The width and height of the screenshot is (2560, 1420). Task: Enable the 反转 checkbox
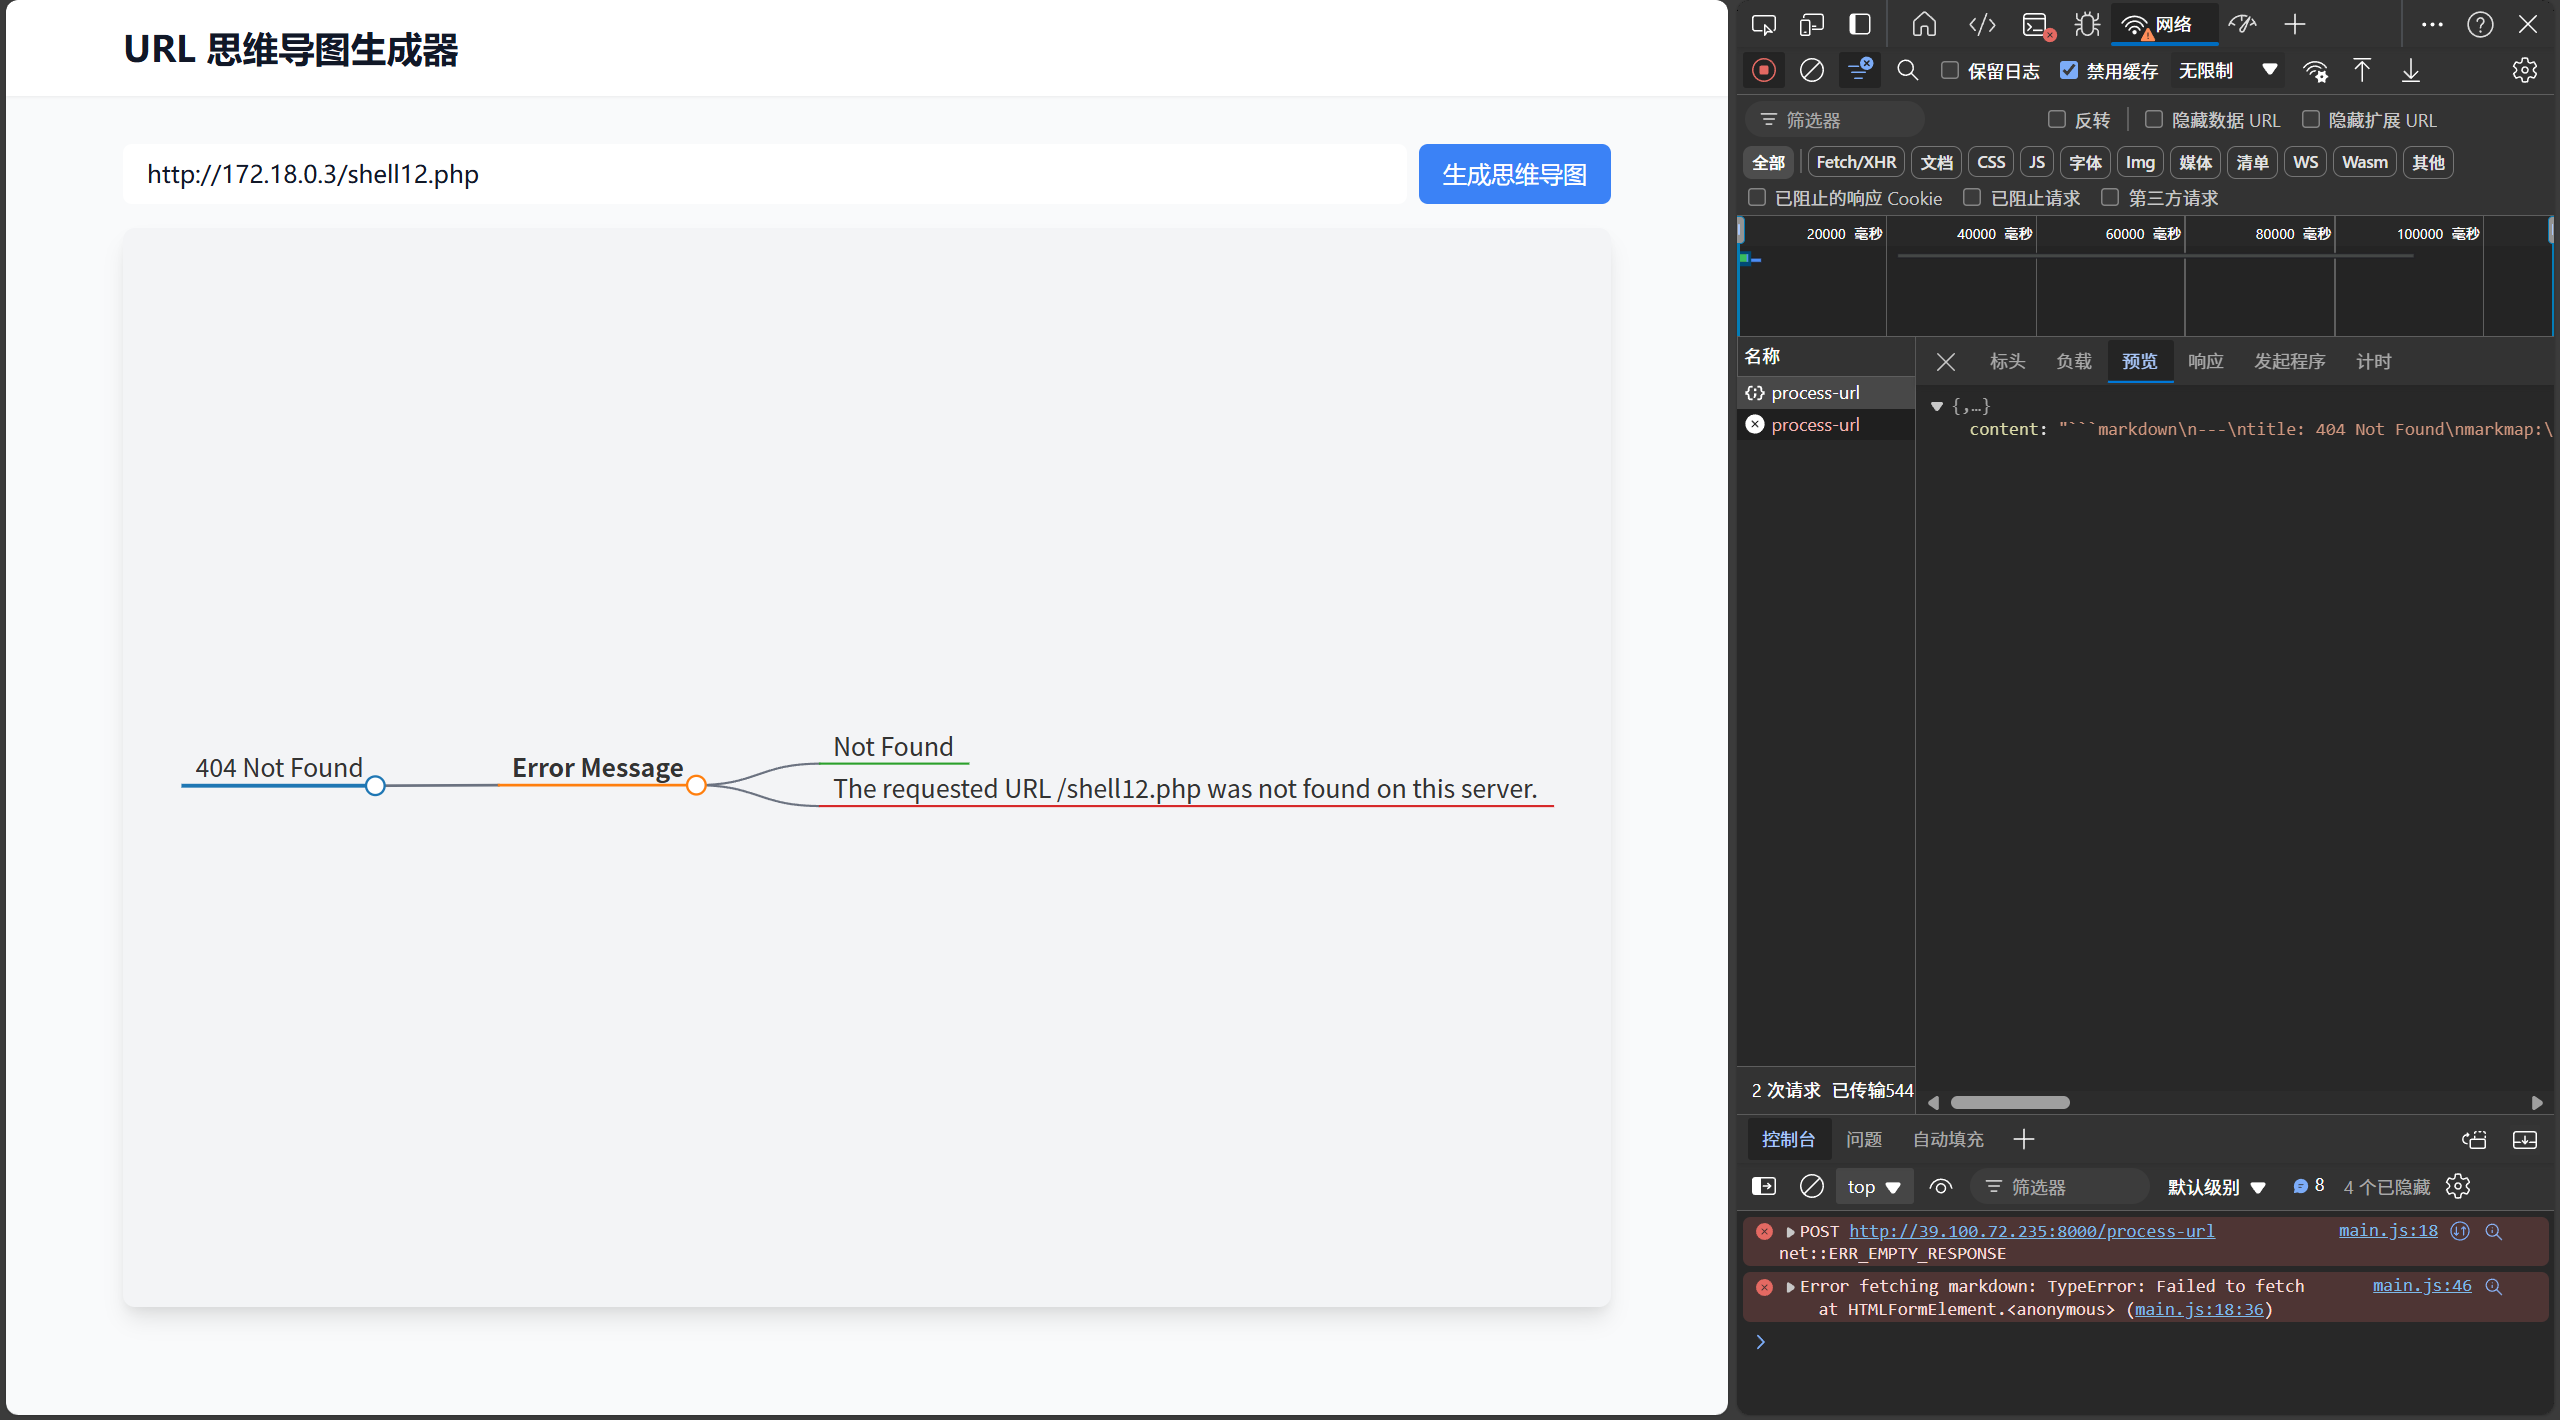coord(2057,119)
